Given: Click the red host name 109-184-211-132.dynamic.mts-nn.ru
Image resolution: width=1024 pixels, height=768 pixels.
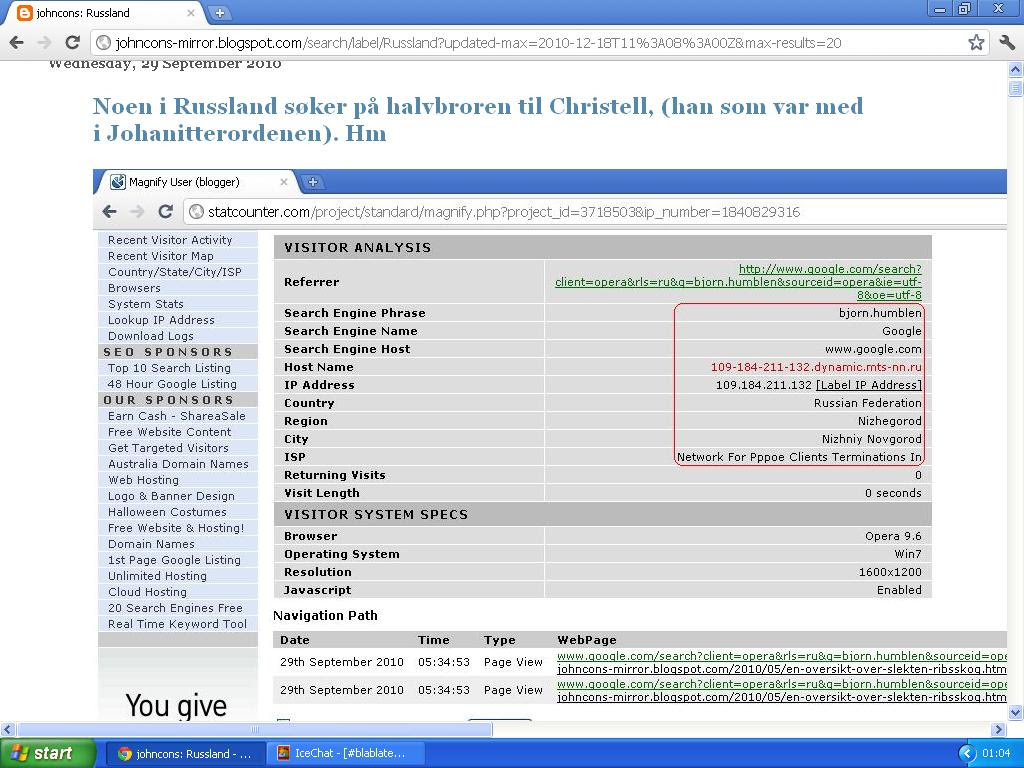Looking at the screenshot, I should [x=816, y=367].
